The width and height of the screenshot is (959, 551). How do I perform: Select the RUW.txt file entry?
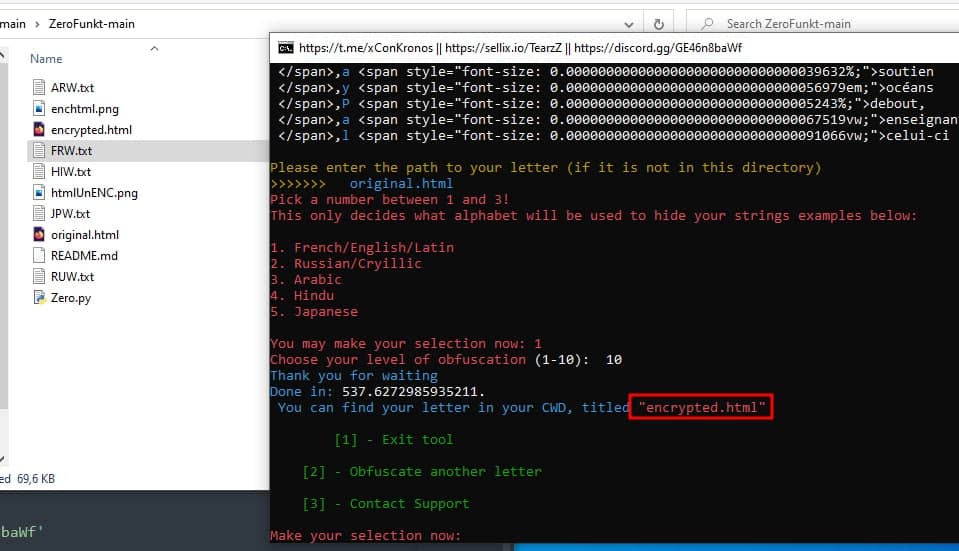coord(72,276)
